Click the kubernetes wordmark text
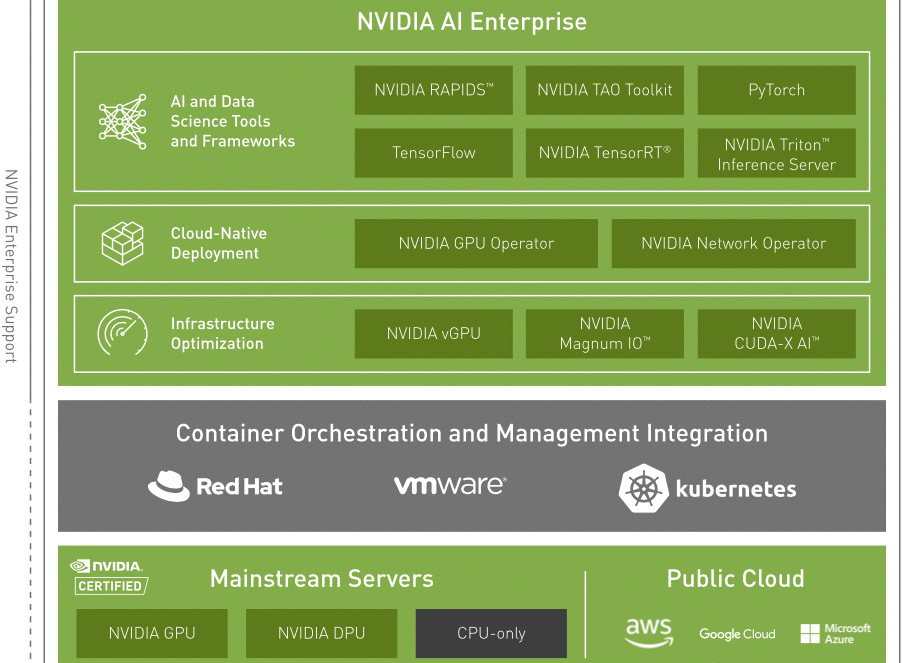 pyautogui.click(x=736, y=489)
